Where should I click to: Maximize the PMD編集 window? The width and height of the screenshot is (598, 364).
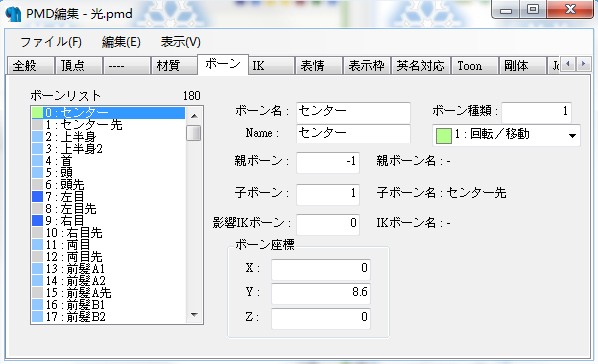(x=533, y=10)
